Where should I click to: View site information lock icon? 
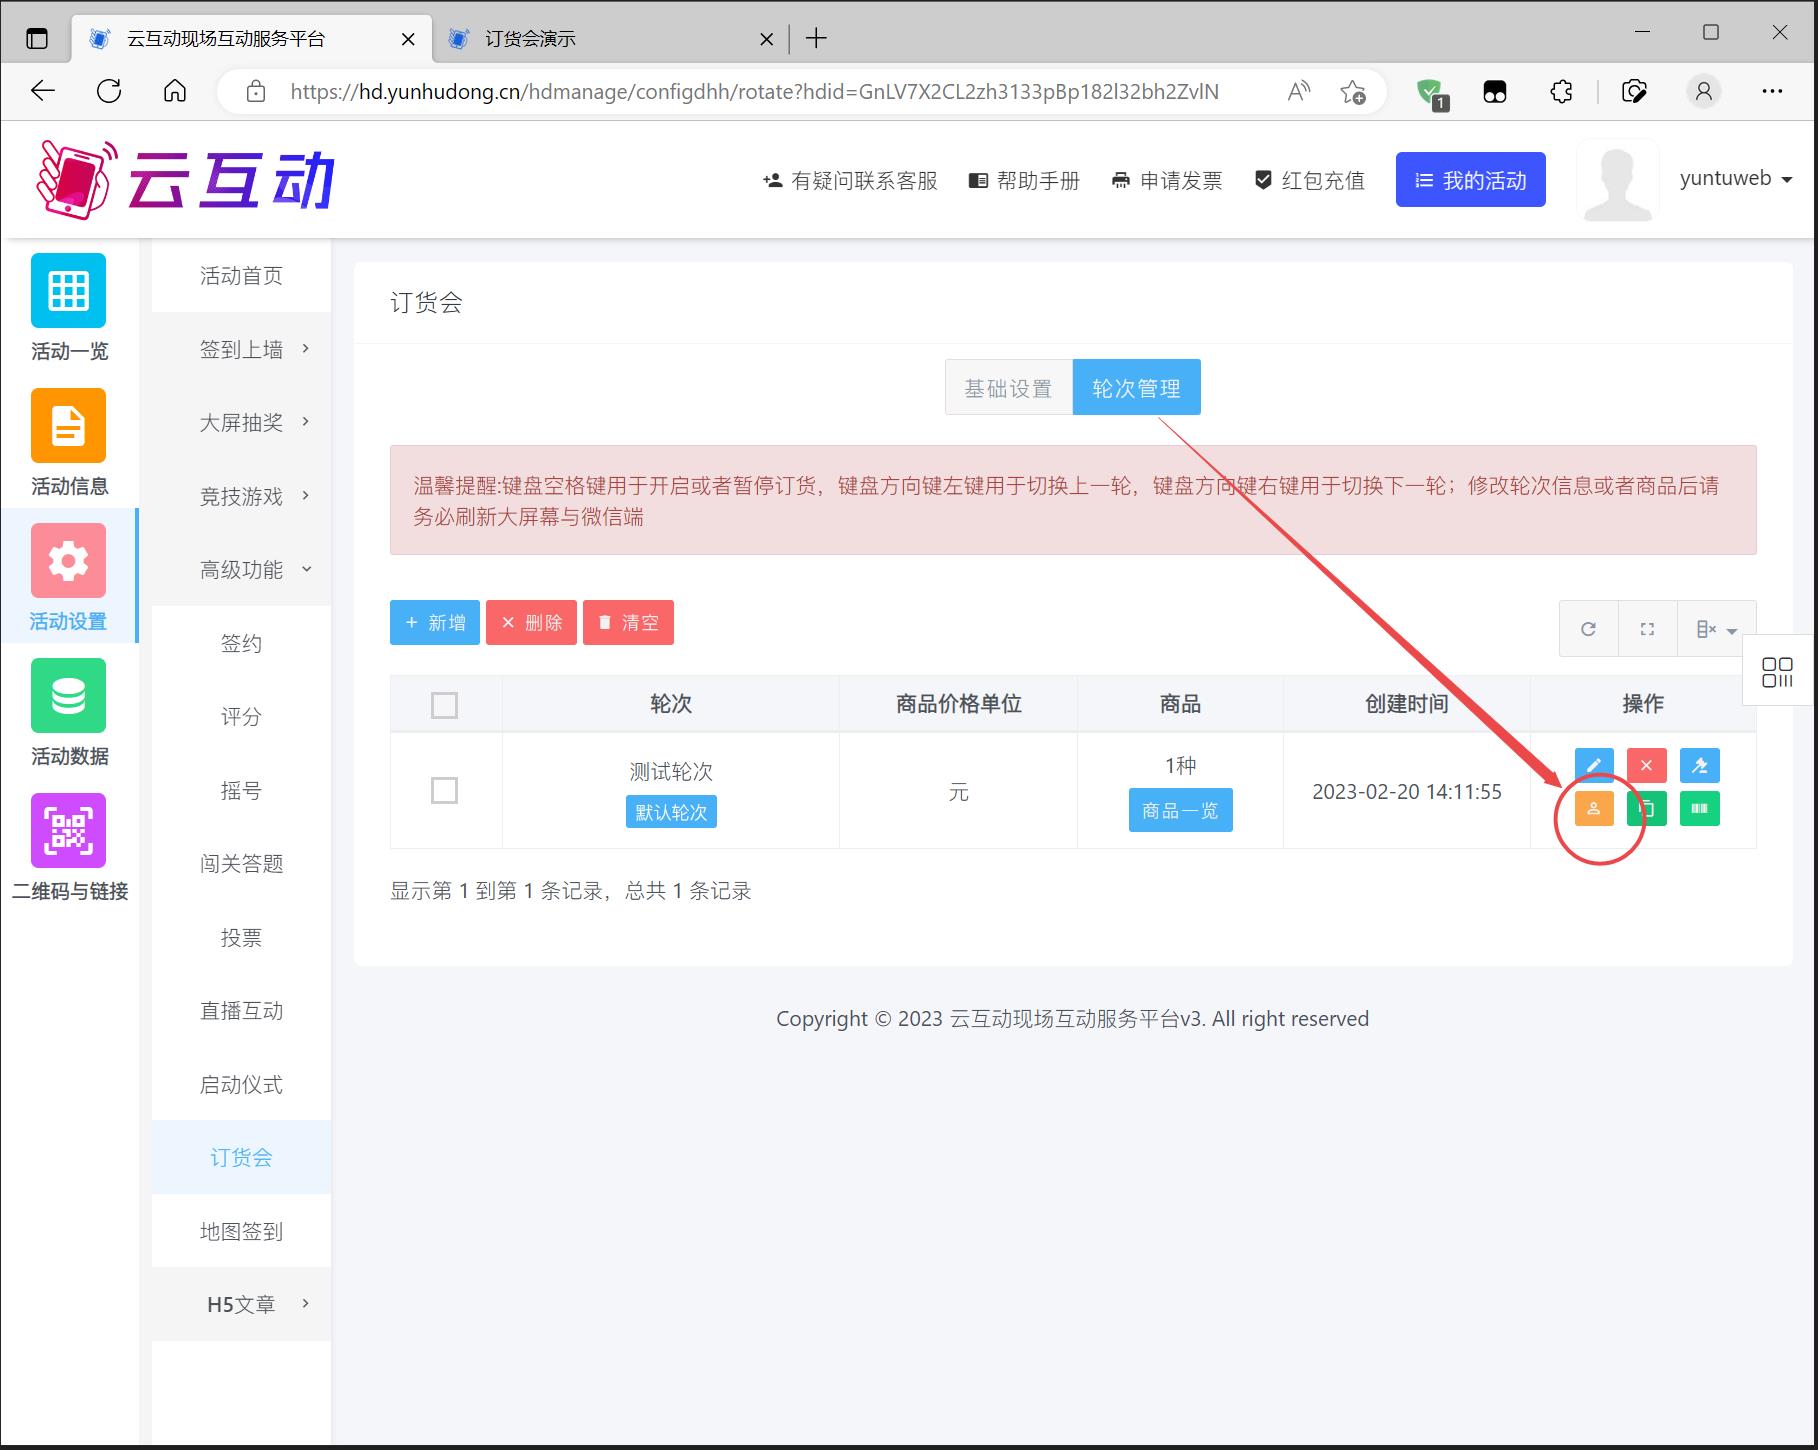click(256, 92)
